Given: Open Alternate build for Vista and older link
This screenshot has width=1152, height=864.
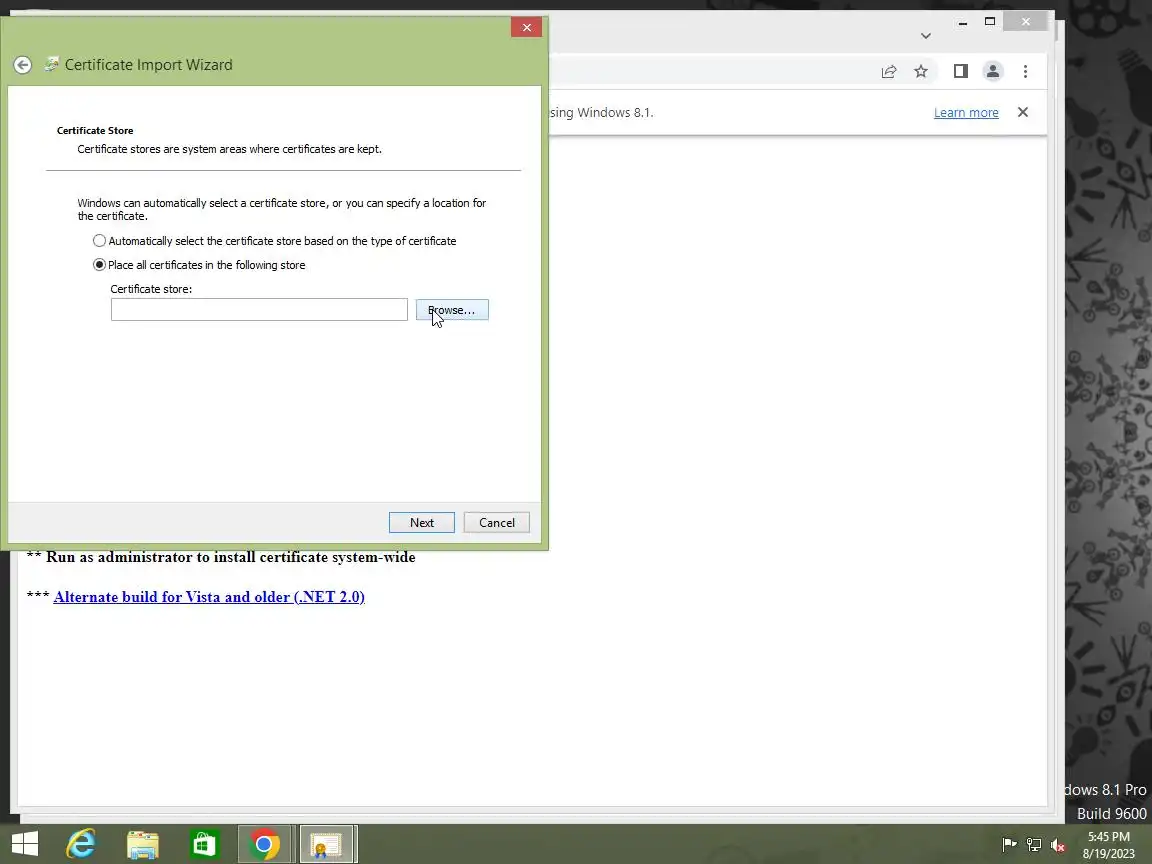Looking at the screenshot, I should (x=209, y=597).
